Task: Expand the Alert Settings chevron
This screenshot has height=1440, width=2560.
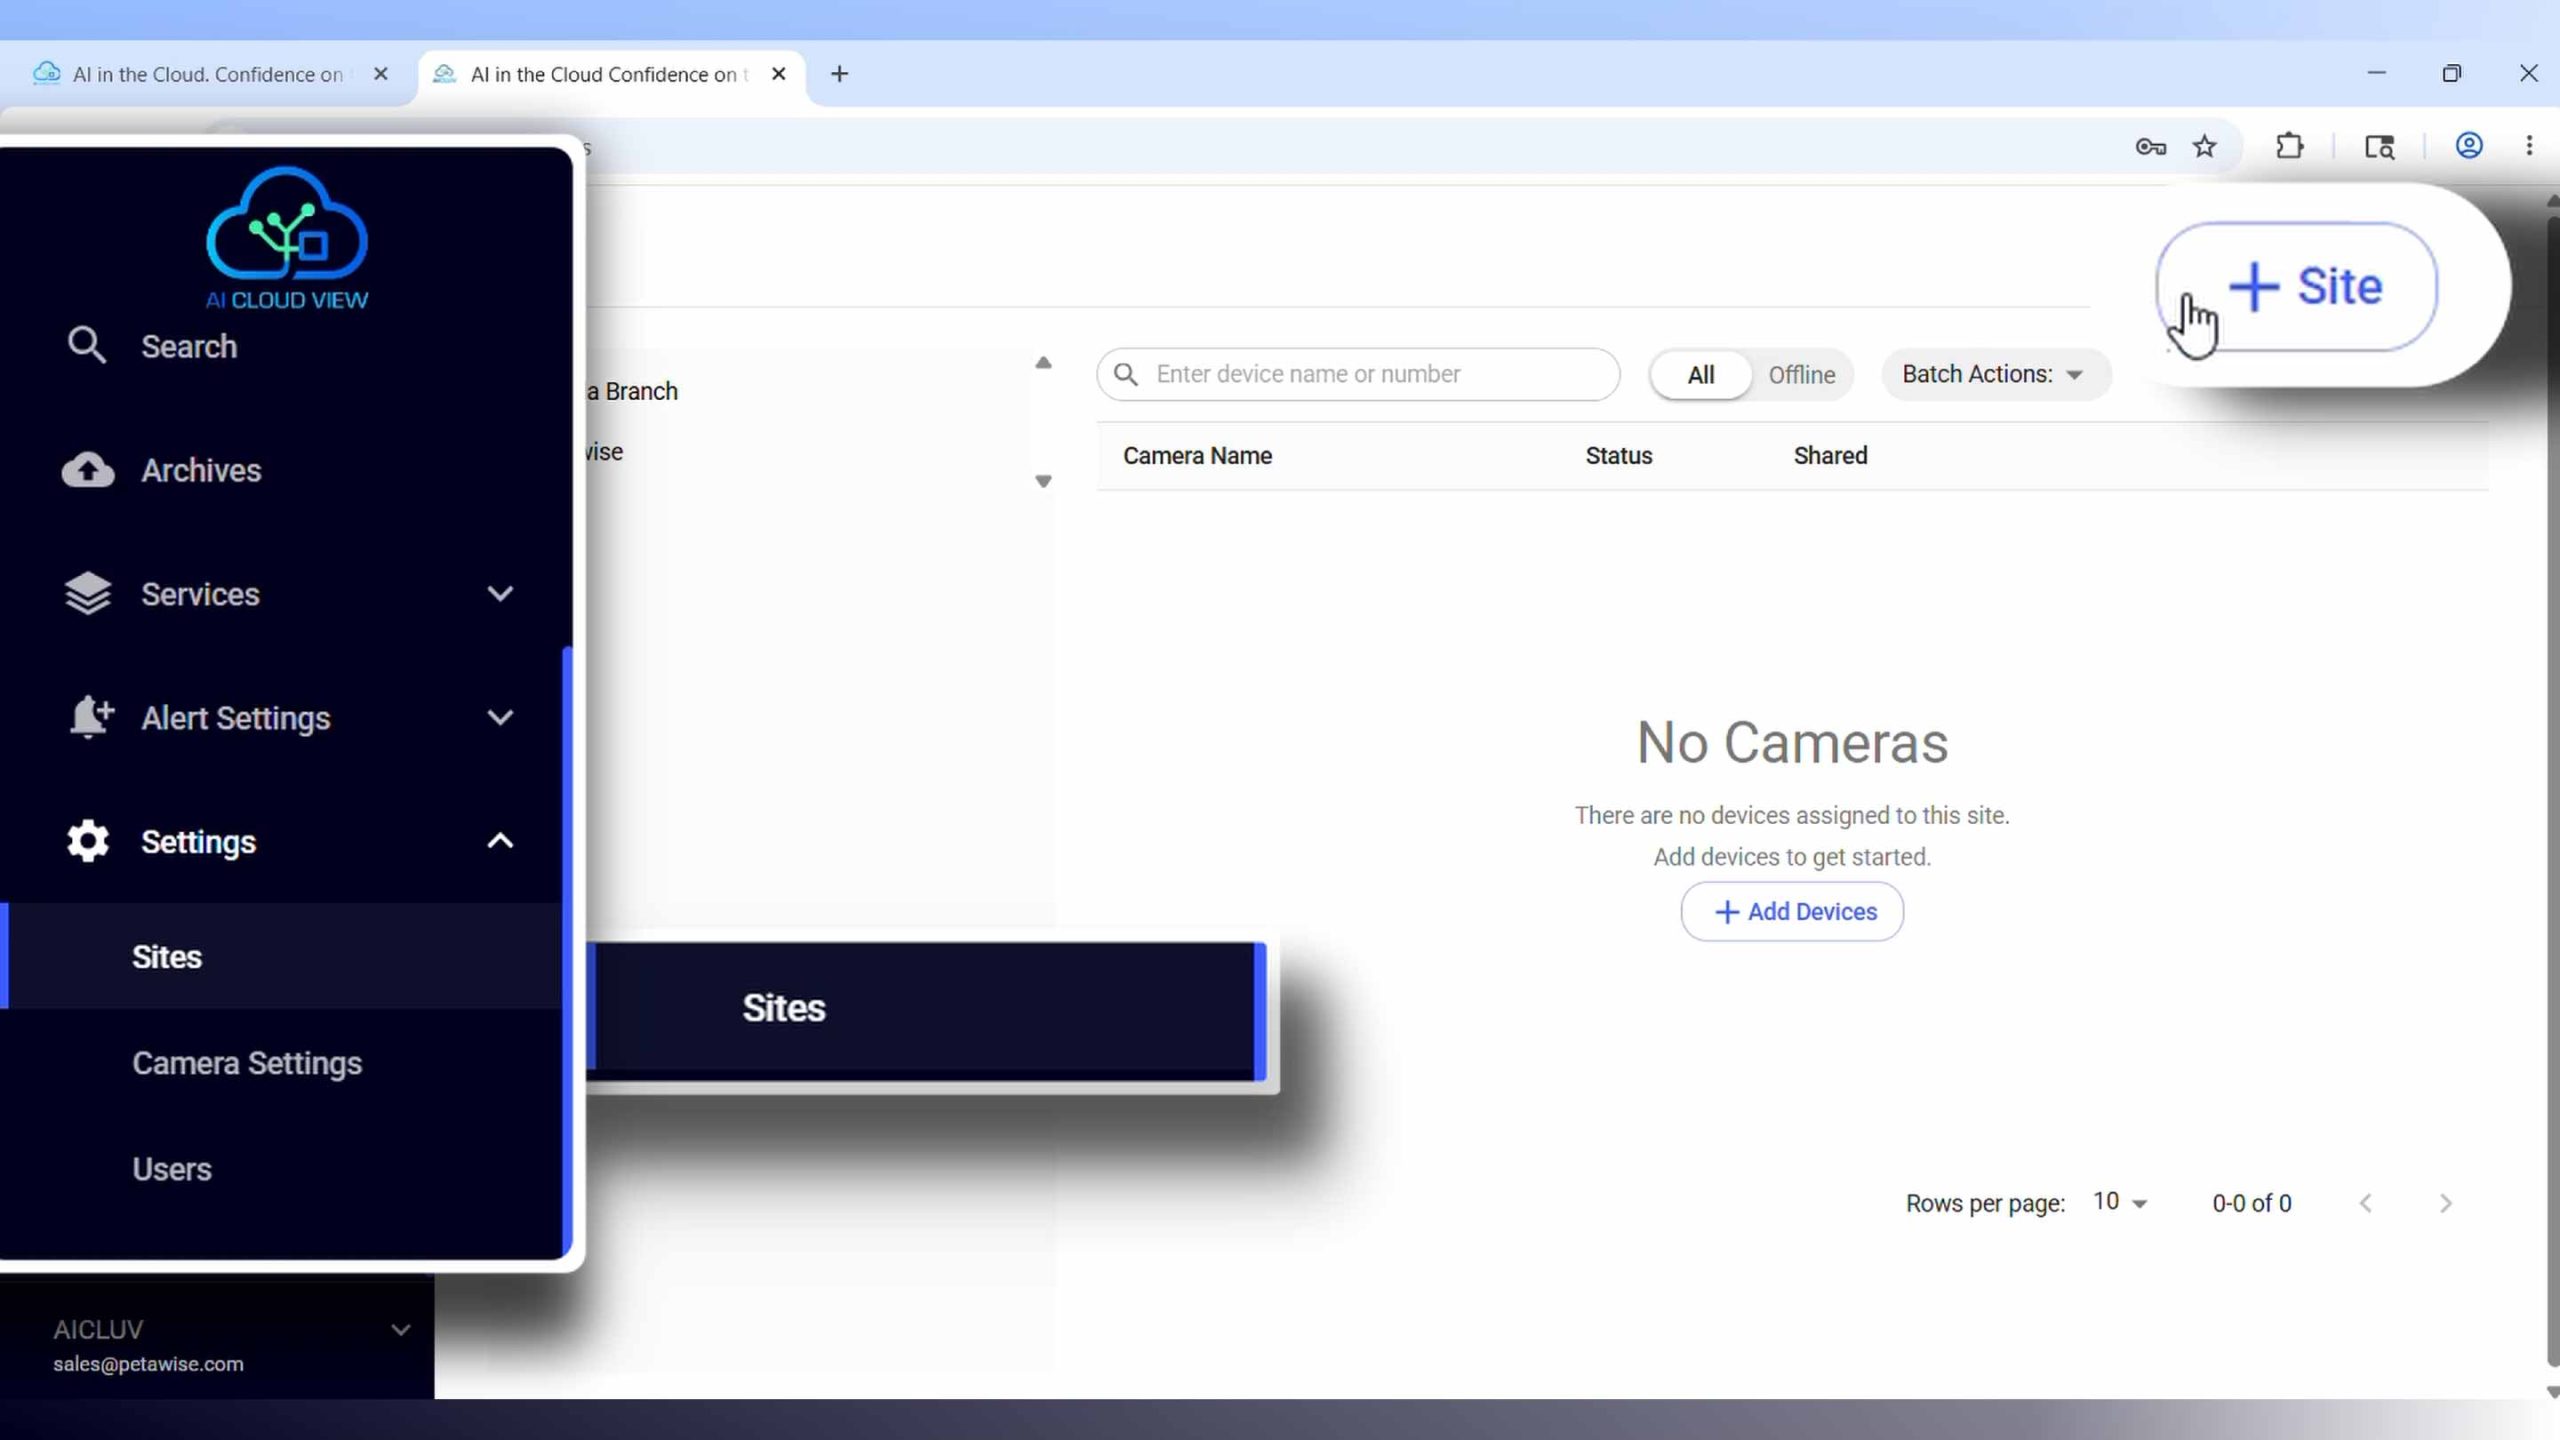Action: point(500,717)
